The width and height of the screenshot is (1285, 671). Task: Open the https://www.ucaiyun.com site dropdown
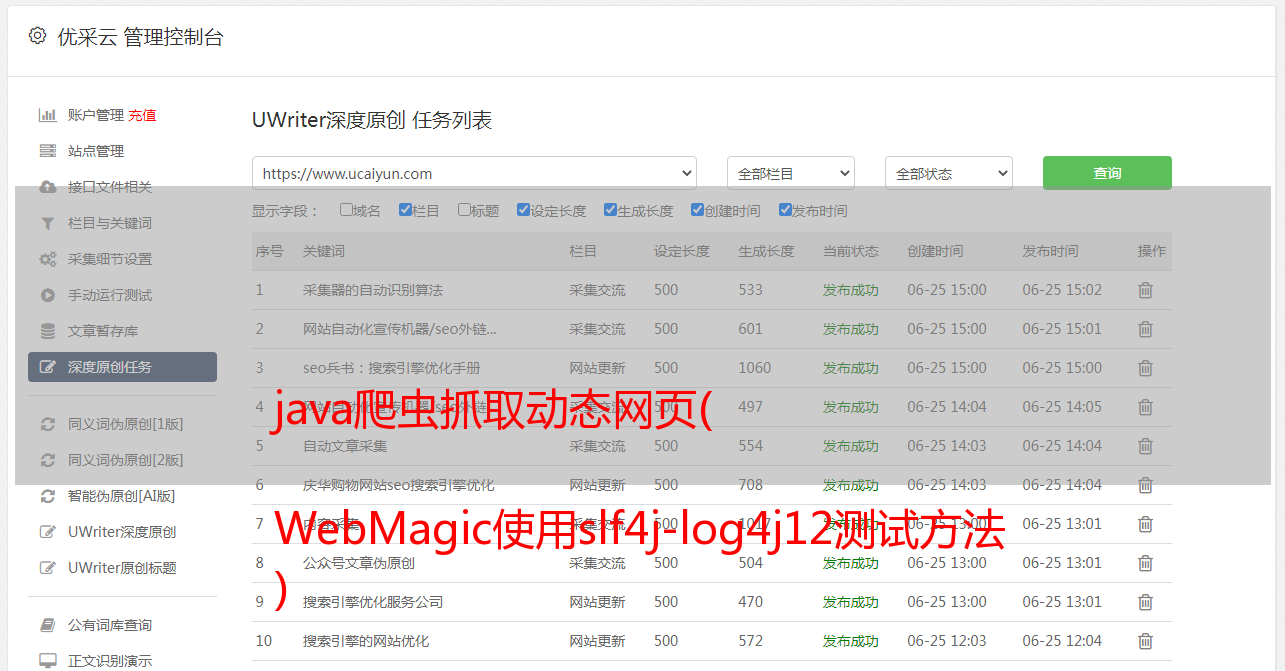tap(474, 173)
